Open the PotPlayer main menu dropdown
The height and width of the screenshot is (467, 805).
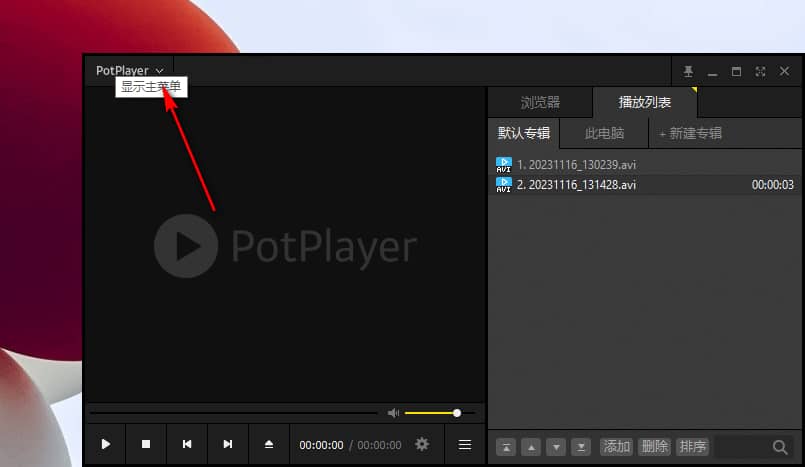[x=129, y=70]
